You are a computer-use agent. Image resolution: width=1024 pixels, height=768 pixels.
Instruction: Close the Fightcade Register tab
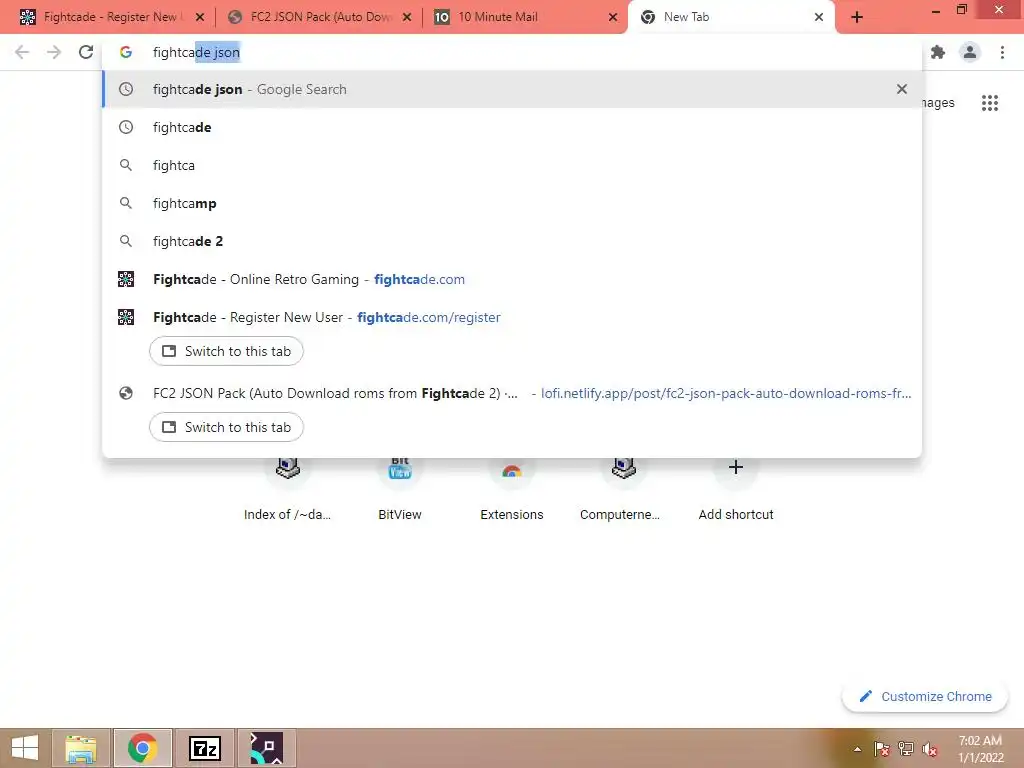point(200,18)
